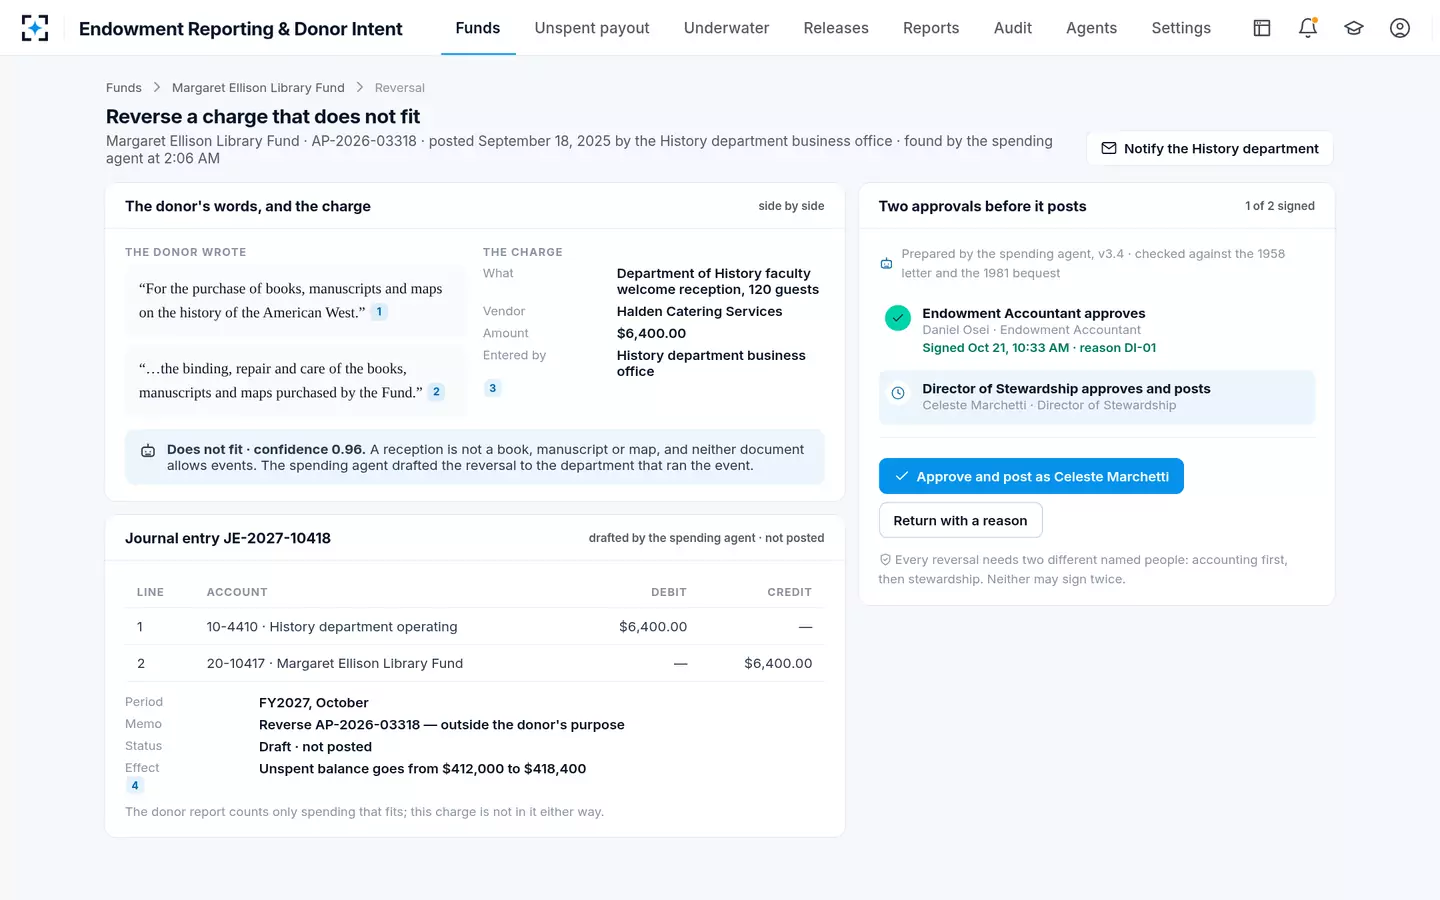The image size is (1440, 900).
Task: Notify the History department
Action: (x=1210, y=148)
